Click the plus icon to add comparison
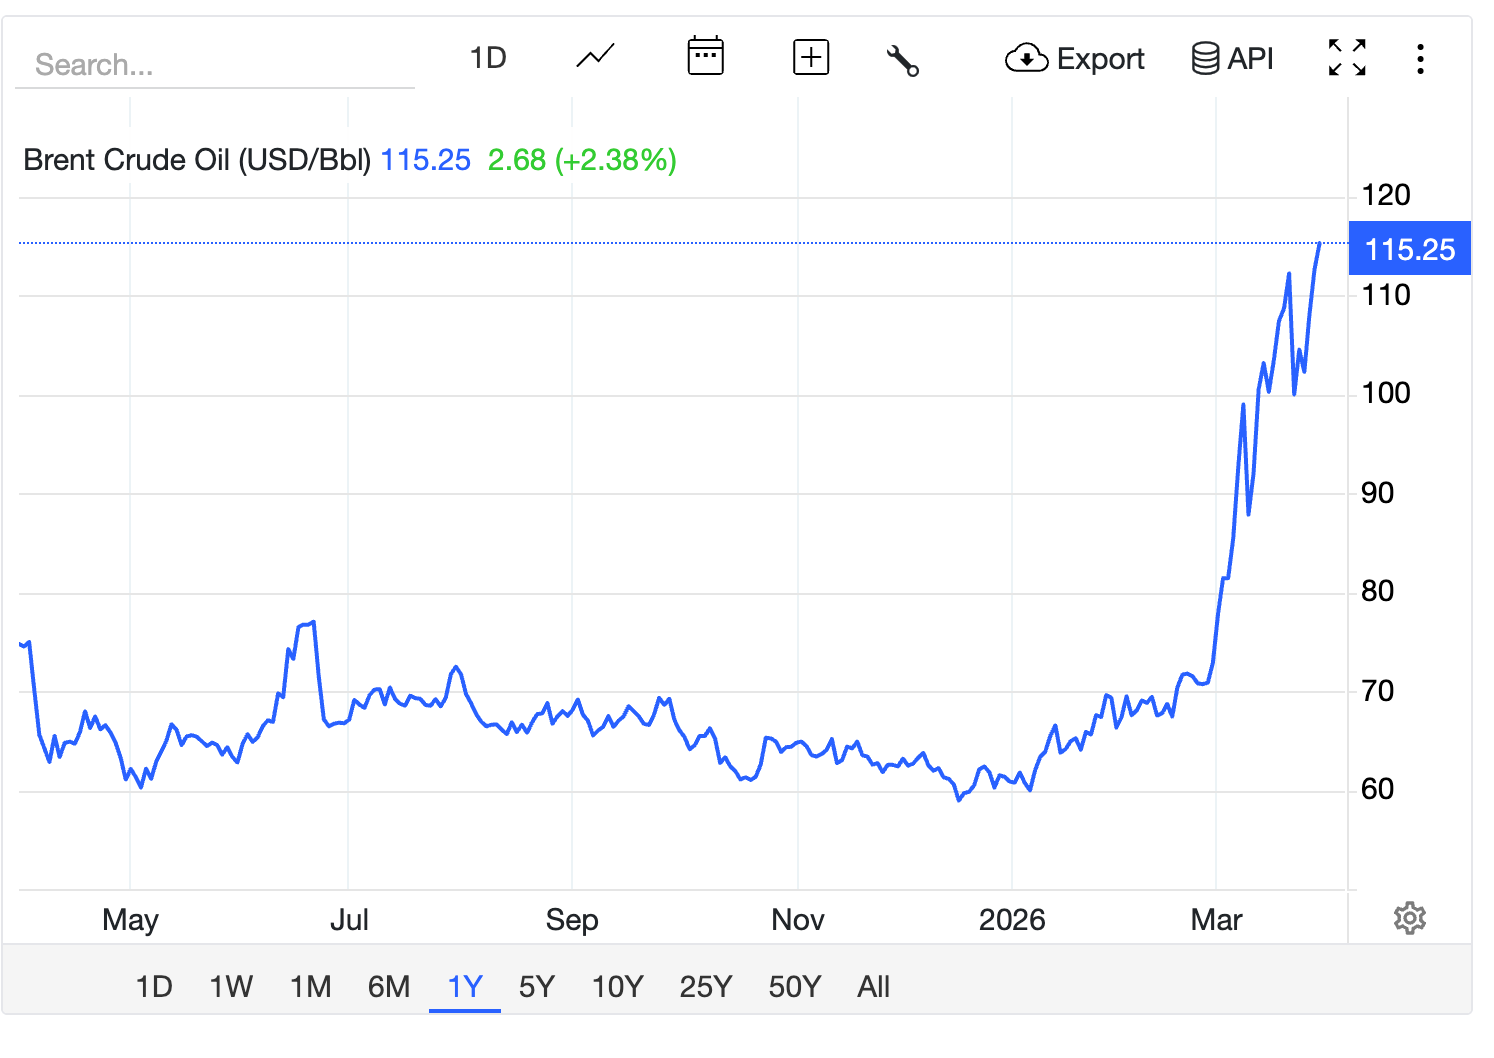Image resolution: width=1494 pixels, height=1058 pixels. tap(810, 57)
